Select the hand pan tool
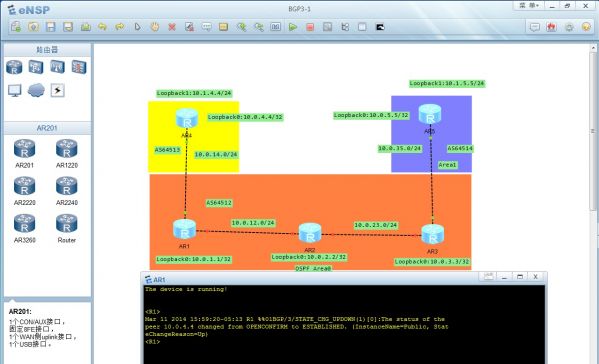599x364 pixels. click(155, 27)
